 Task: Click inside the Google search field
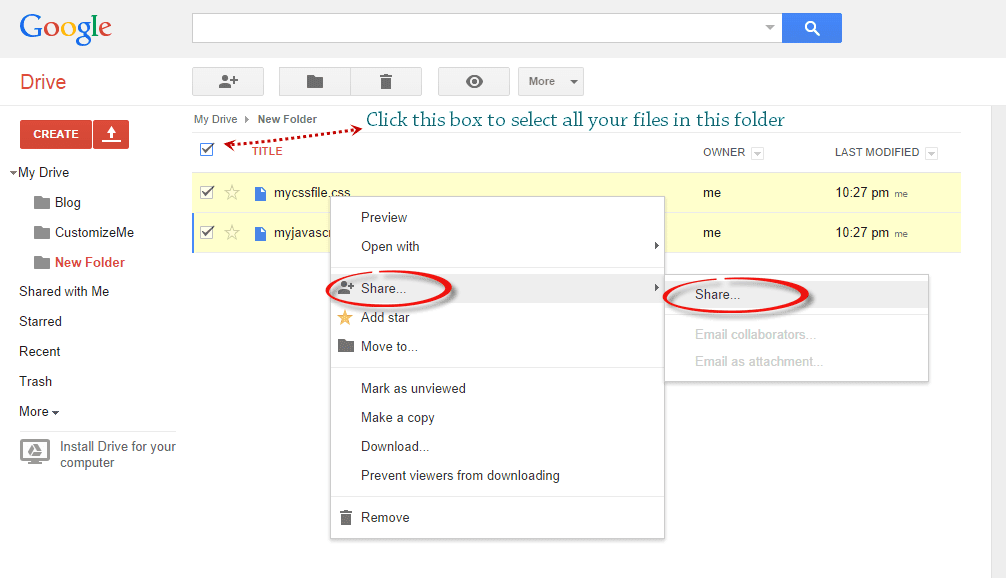(x=480, y=27)
